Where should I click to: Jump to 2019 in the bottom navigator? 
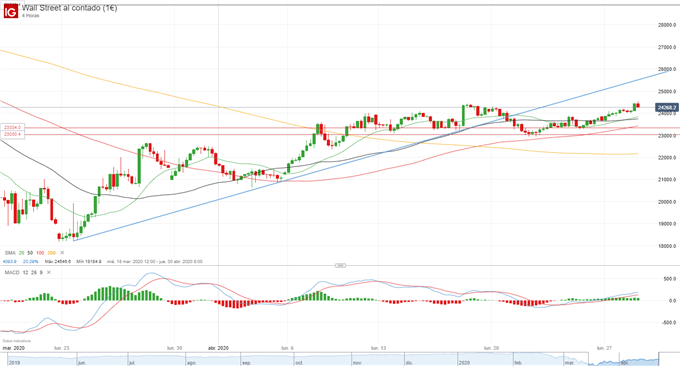(14, 363)
